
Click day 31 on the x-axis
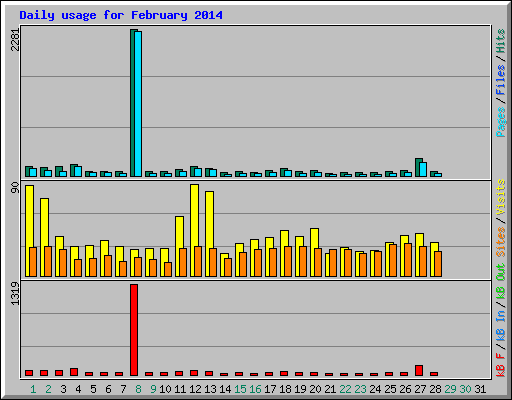[x=480, y=389]
